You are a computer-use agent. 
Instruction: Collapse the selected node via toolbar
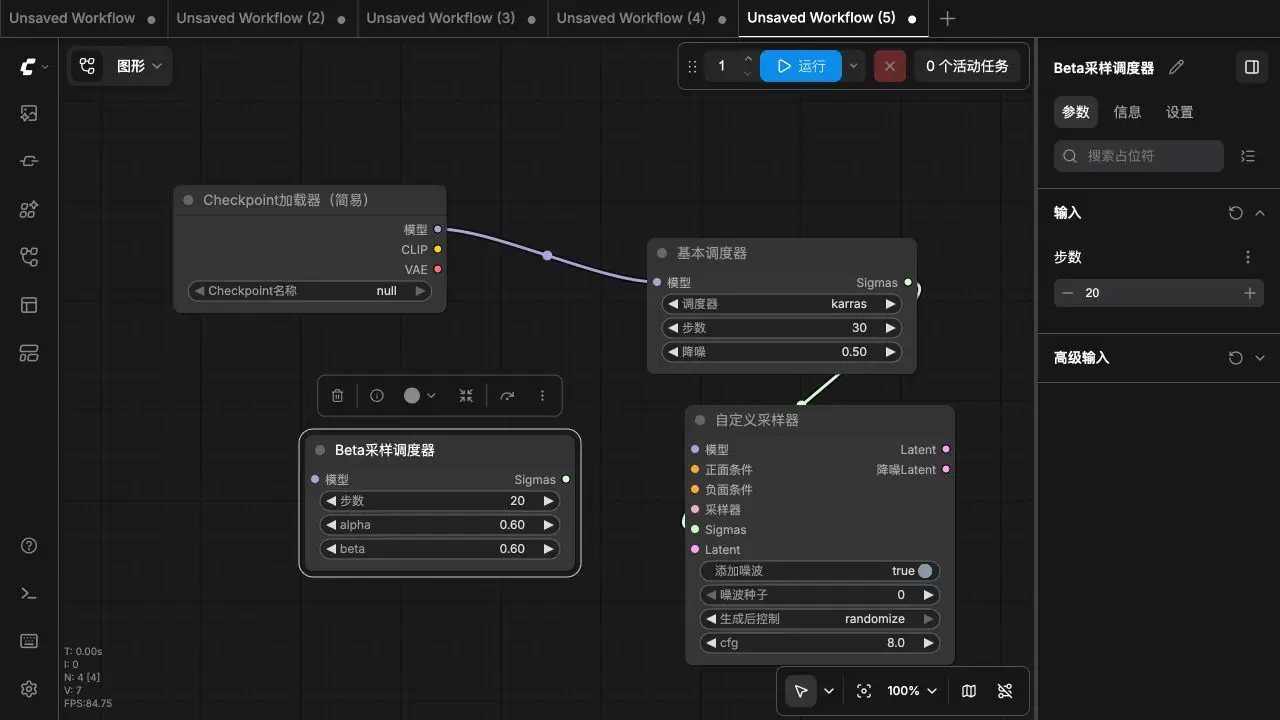point(466,396)
